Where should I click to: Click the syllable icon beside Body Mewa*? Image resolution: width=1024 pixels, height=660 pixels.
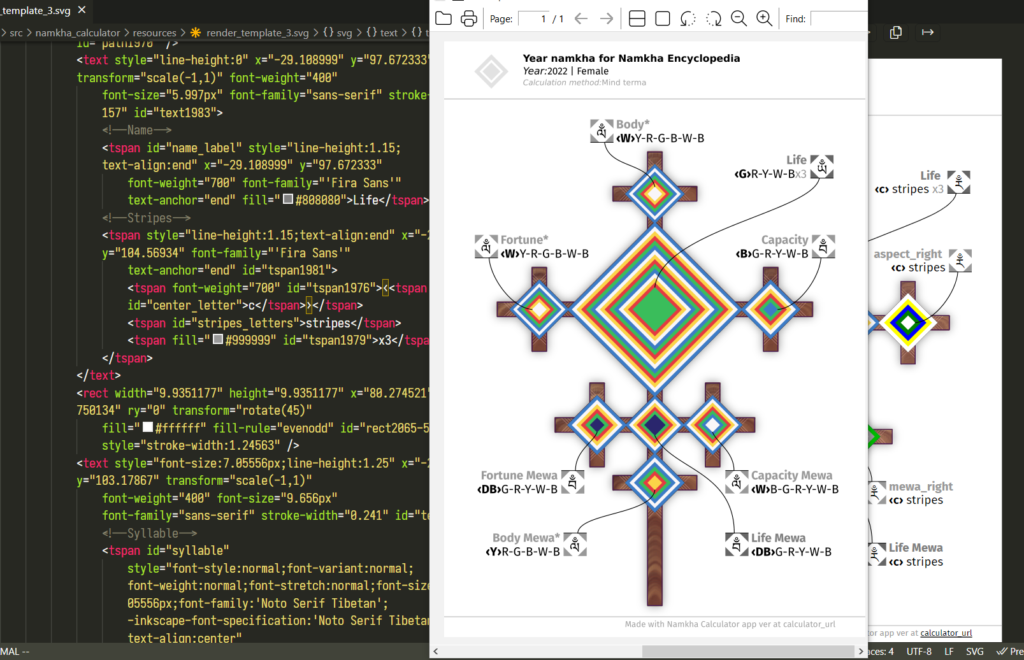tap(575, 544)
